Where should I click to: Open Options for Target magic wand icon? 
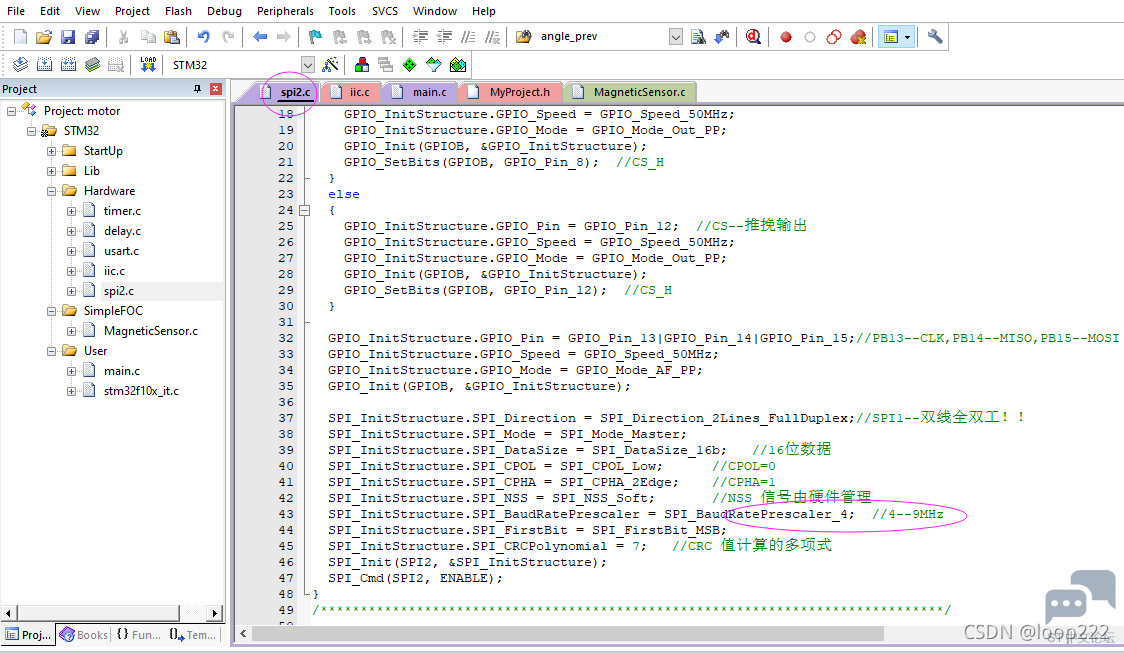coord(330,65)
